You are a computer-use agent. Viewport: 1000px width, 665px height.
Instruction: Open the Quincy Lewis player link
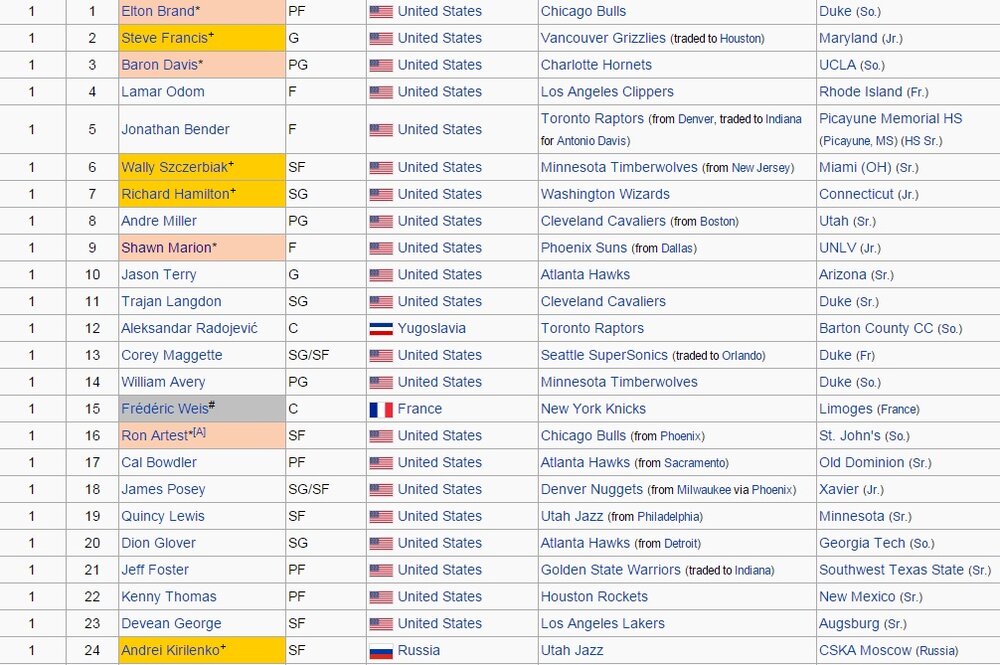coord(163,516)
